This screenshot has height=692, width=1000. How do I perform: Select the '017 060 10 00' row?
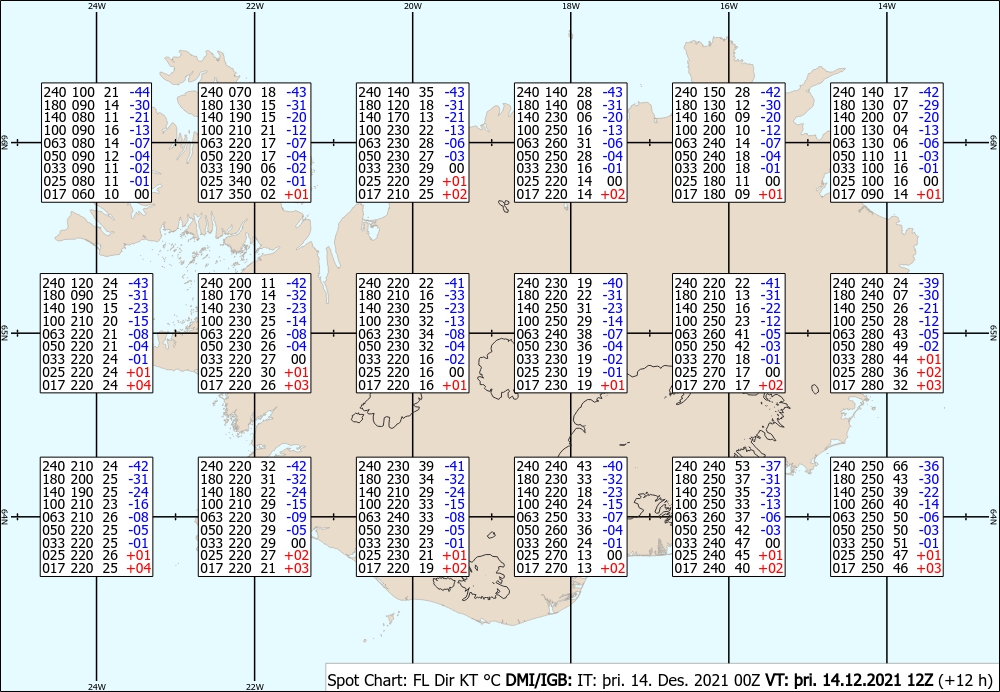coord(96,194)
